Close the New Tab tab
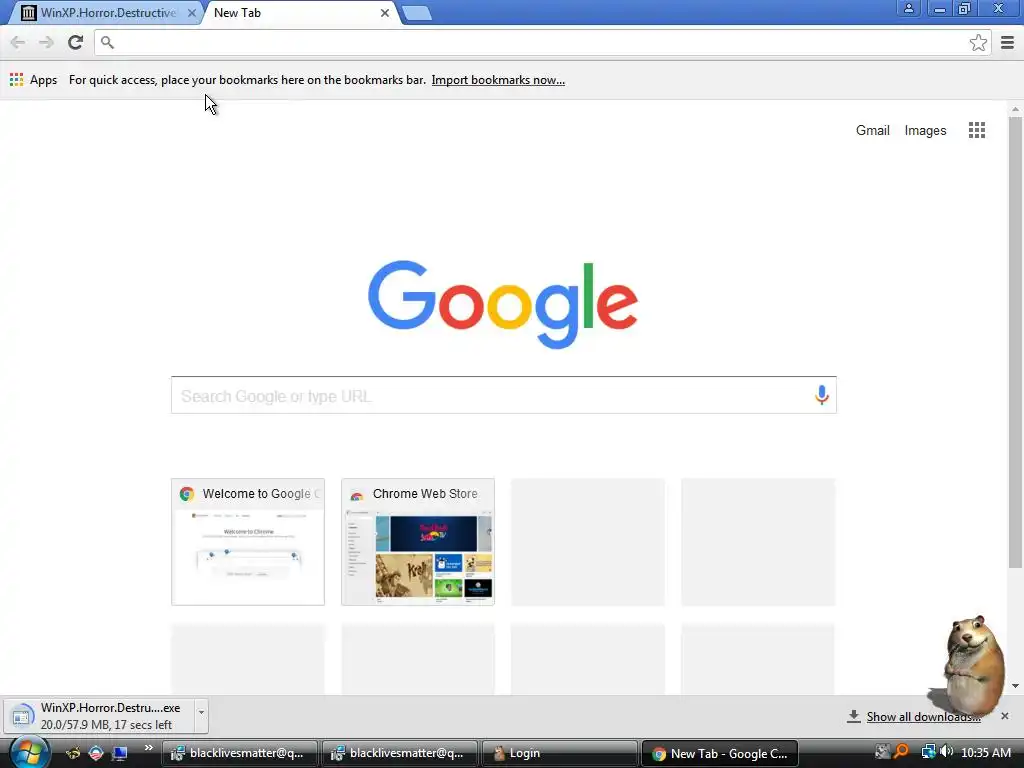This screenshot has width=1024, height=768. point(385,12)
